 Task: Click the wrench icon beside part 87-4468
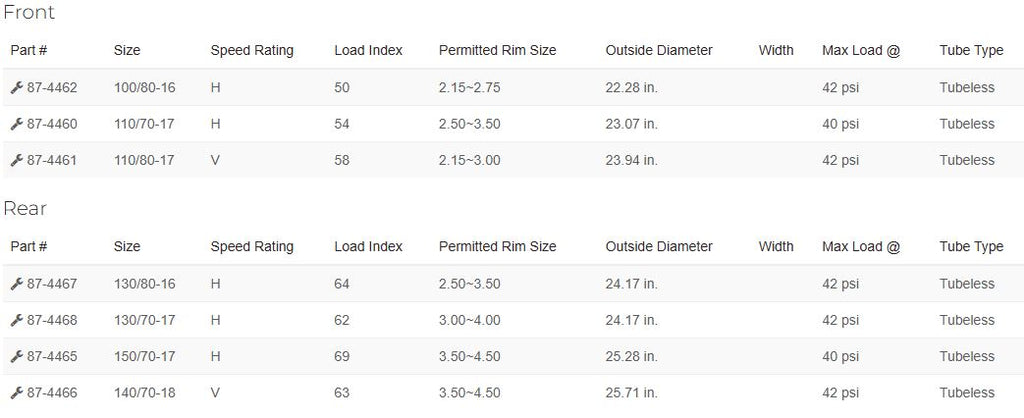coord(17,320)
